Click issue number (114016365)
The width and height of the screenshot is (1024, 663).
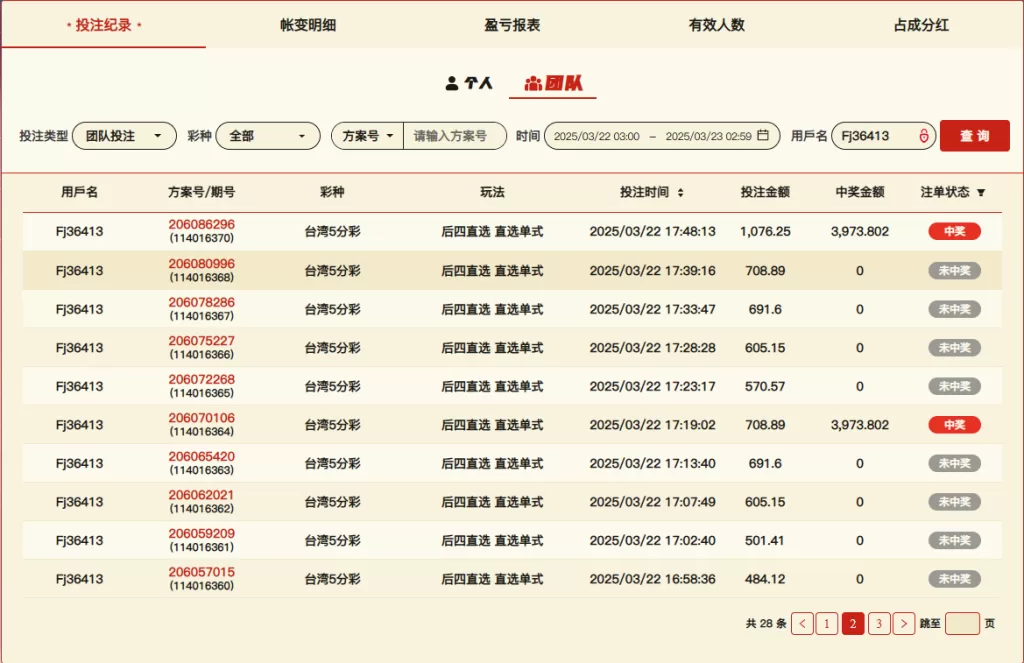tap(201, 393)
